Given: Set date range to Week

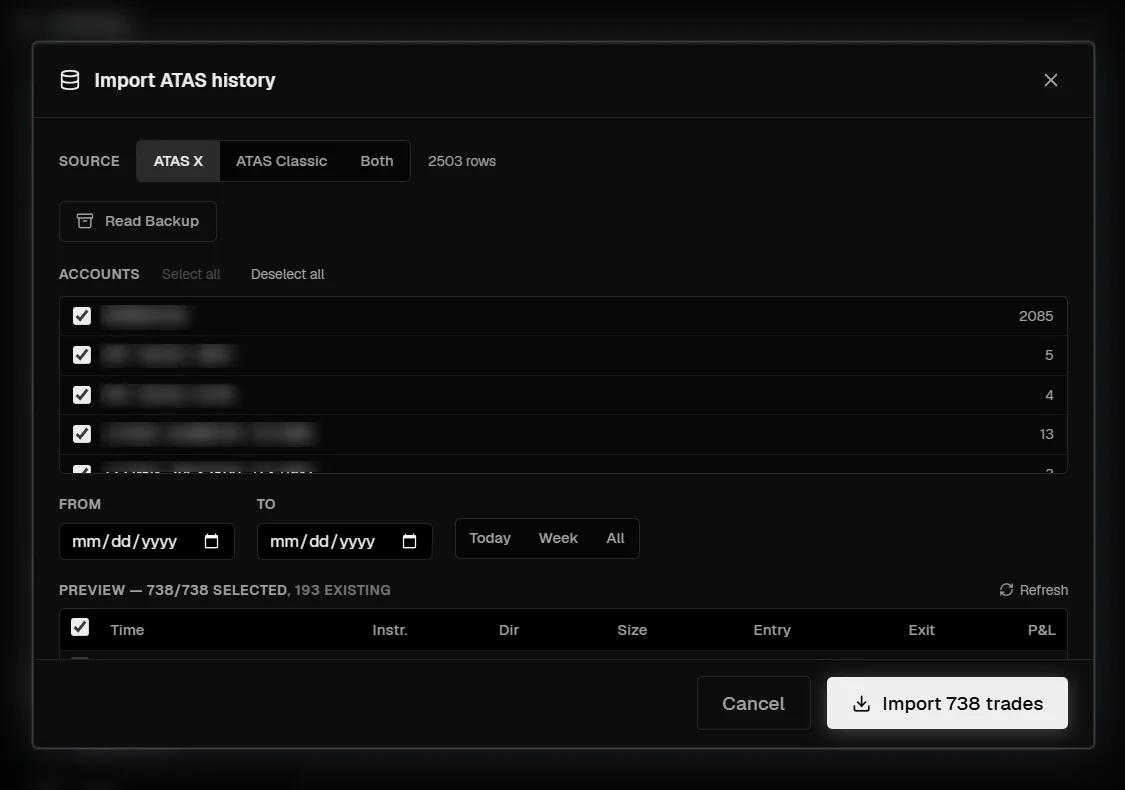Looking at the screenshot, I should (x=558, y=538).
